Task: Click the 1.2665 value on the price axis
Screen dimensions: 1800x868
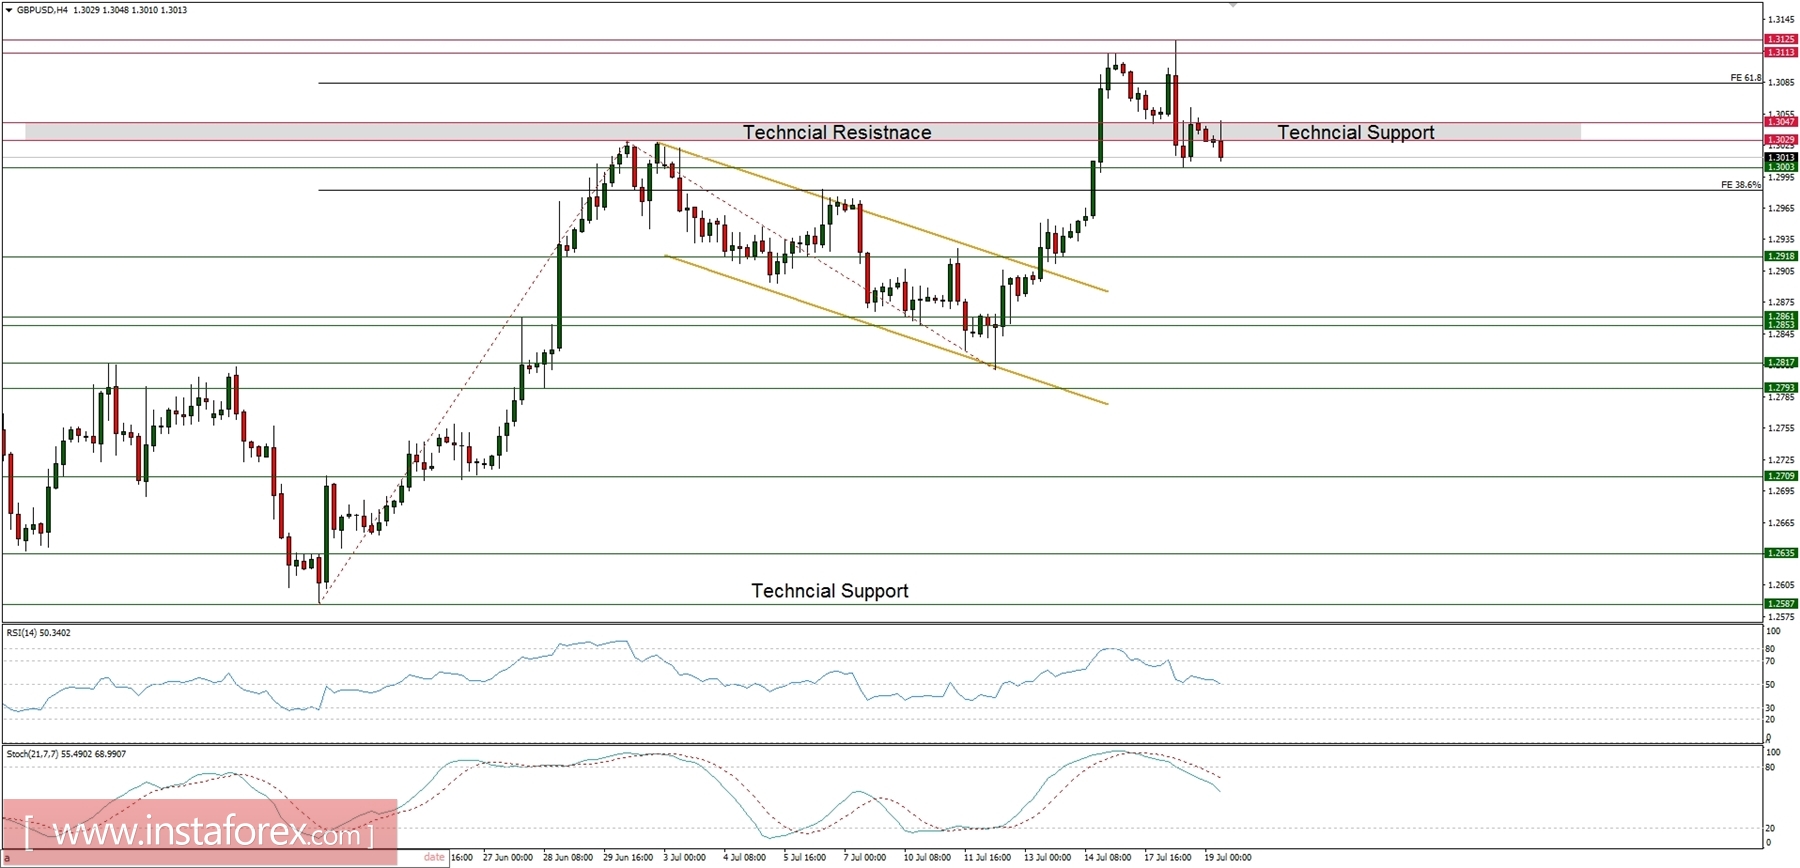Action: (x=1782, y=522)
